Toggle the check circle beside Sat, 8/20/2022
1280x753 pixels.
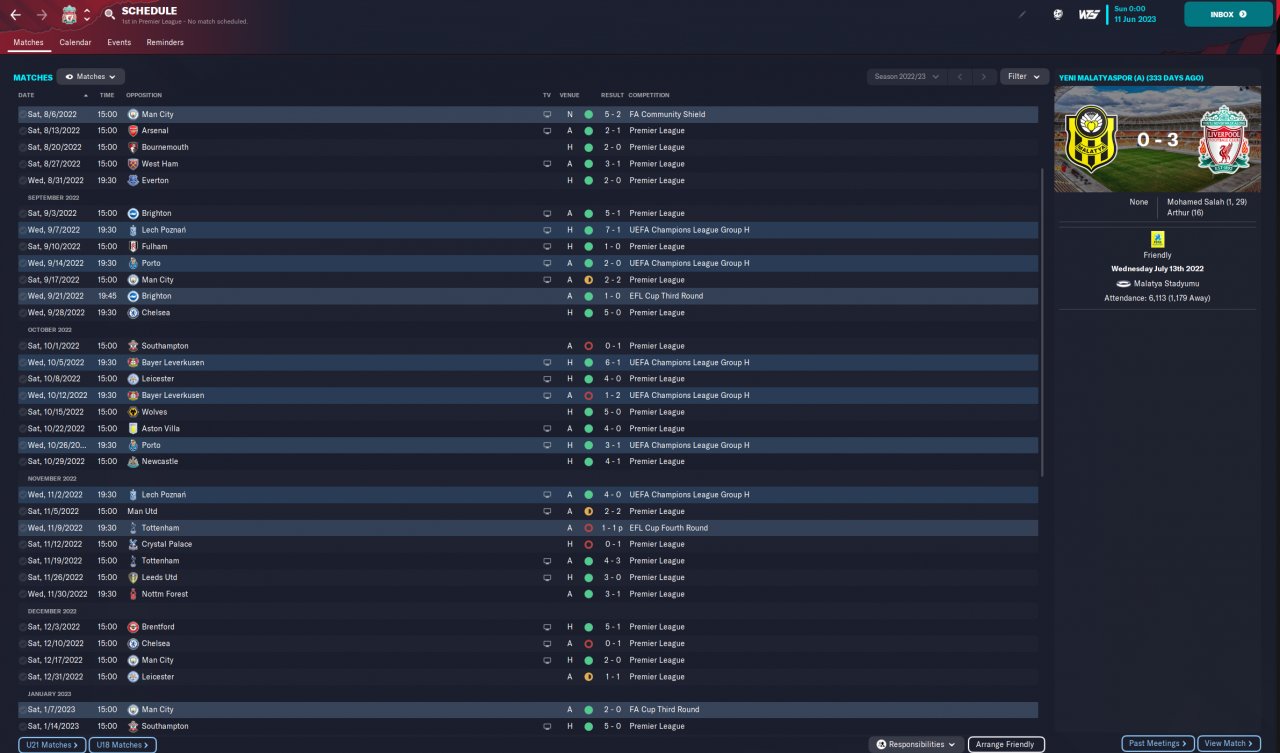pyautogui.click(x=22, y=147)
